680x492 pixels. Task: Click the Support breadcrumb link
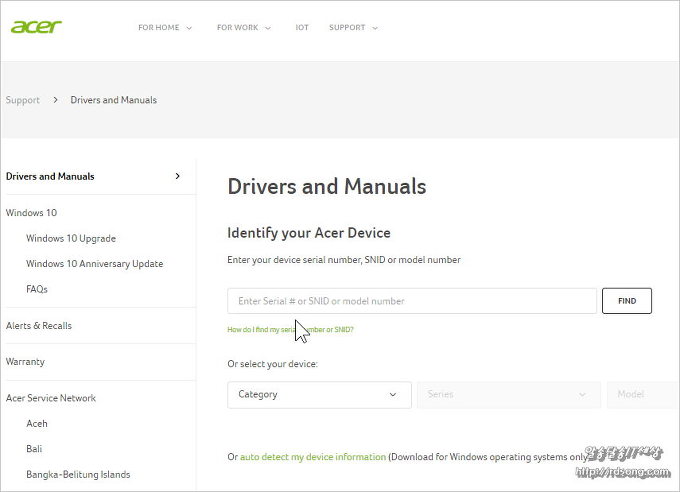coord(23,100)
